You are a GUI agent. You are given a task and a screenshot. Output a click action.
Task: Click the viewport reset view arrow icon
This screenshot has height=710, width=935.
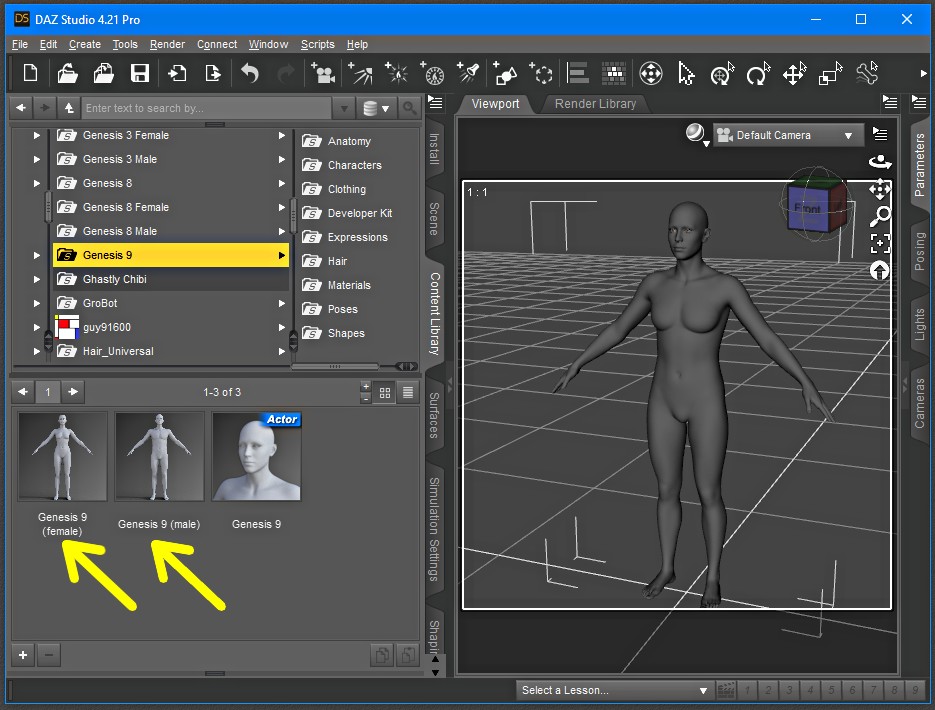(880, 271)
